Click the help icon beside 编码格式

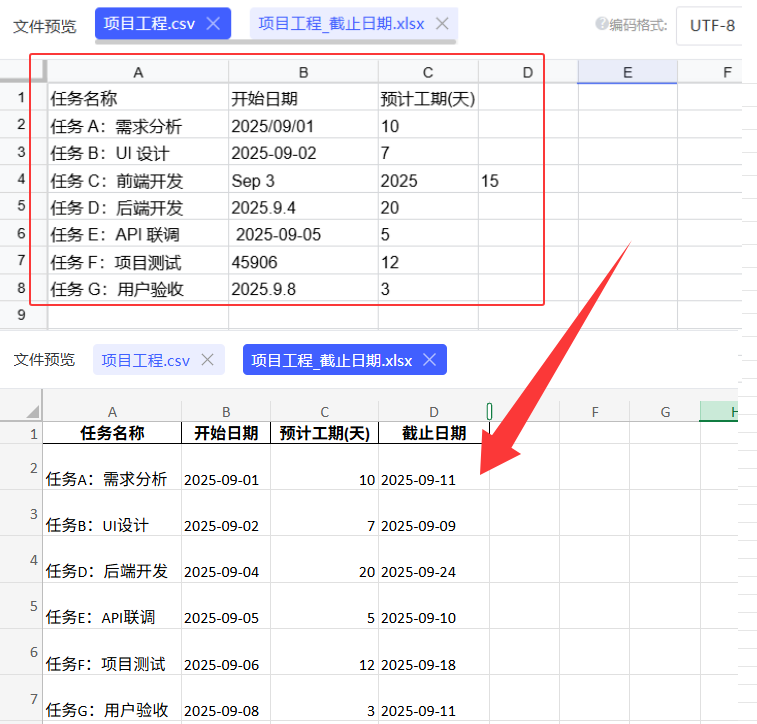point(601,24)
